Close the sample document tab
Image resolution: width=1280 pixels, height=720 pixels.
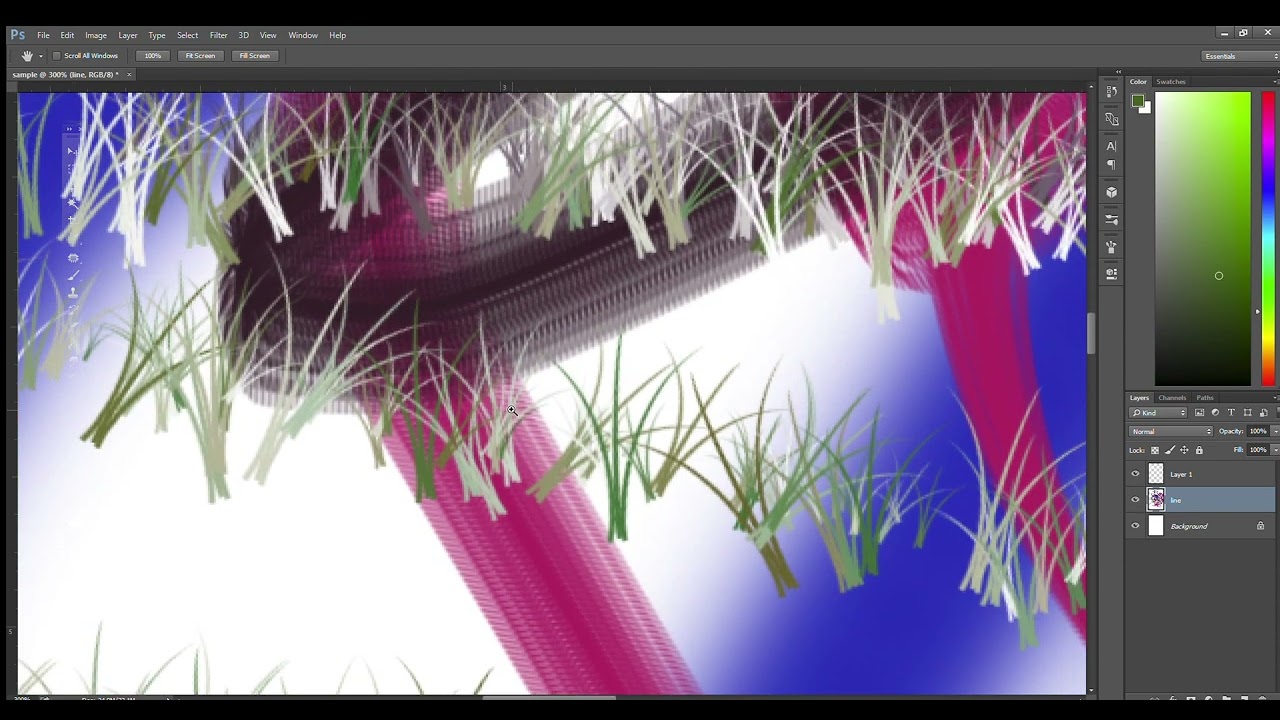click(x=129, y=75)
